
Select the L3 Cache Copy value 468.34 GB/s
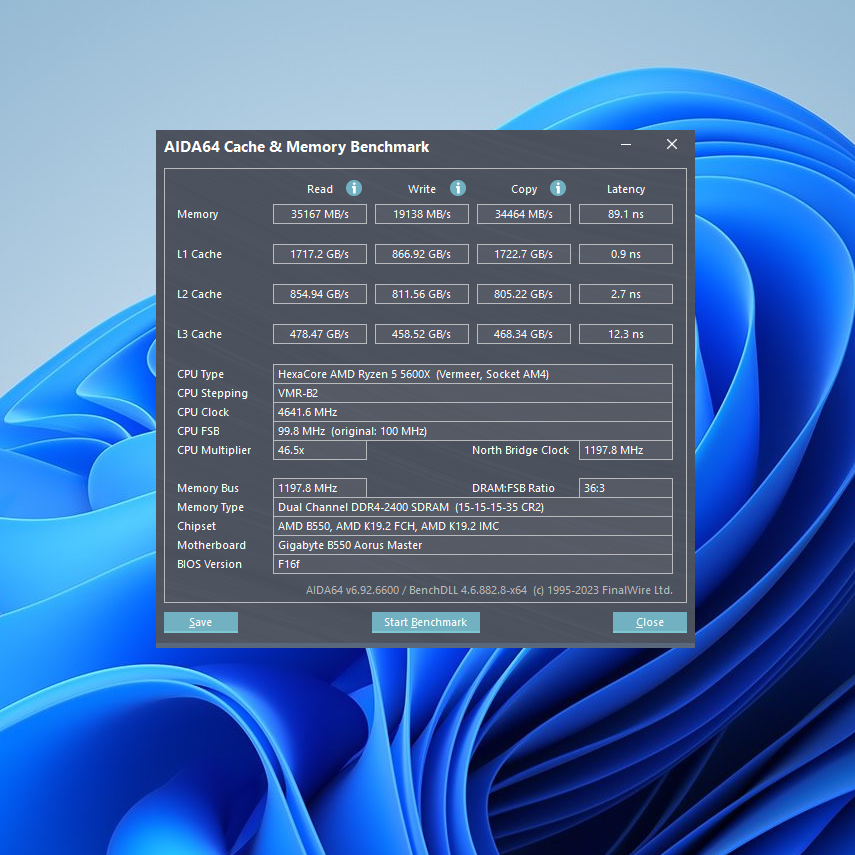523,334
